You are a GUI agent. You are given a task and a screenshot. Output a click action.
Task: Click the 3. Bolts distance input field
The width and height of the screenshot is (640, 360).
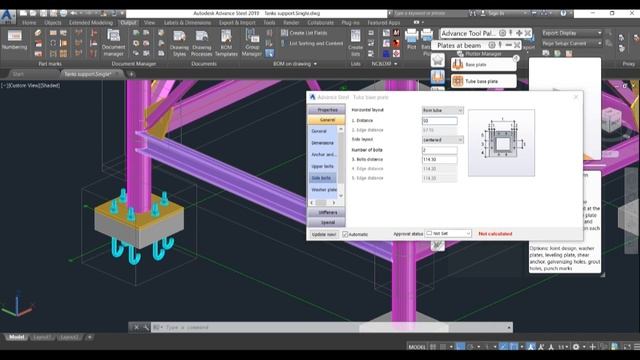tap(440, 160)
